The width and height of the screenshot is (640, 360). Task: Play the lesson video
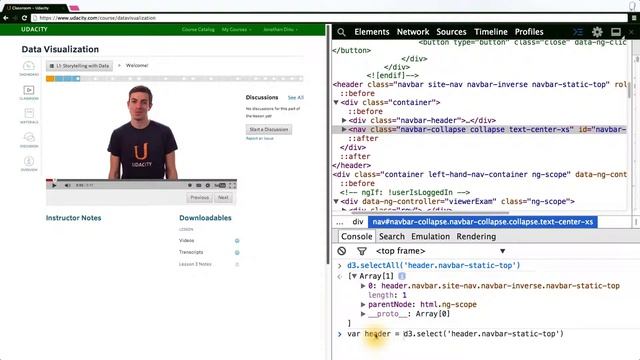[54, 185]
